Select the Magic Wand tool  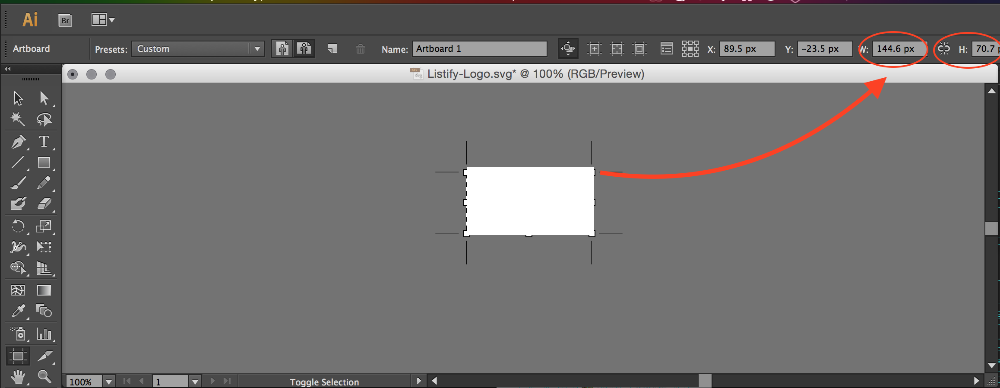point(18,119)
